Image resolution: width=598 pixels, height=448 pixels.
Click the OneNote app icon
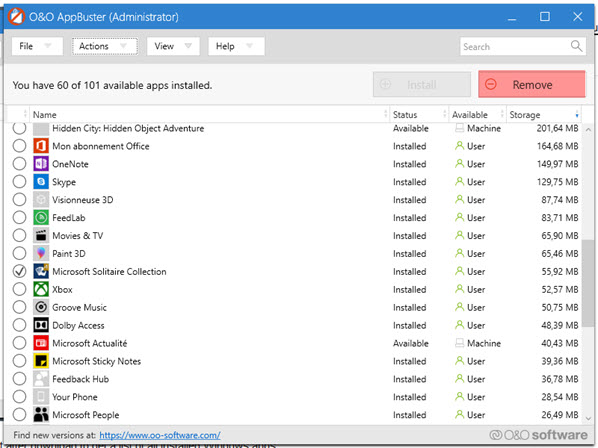[x=41, y=164]
